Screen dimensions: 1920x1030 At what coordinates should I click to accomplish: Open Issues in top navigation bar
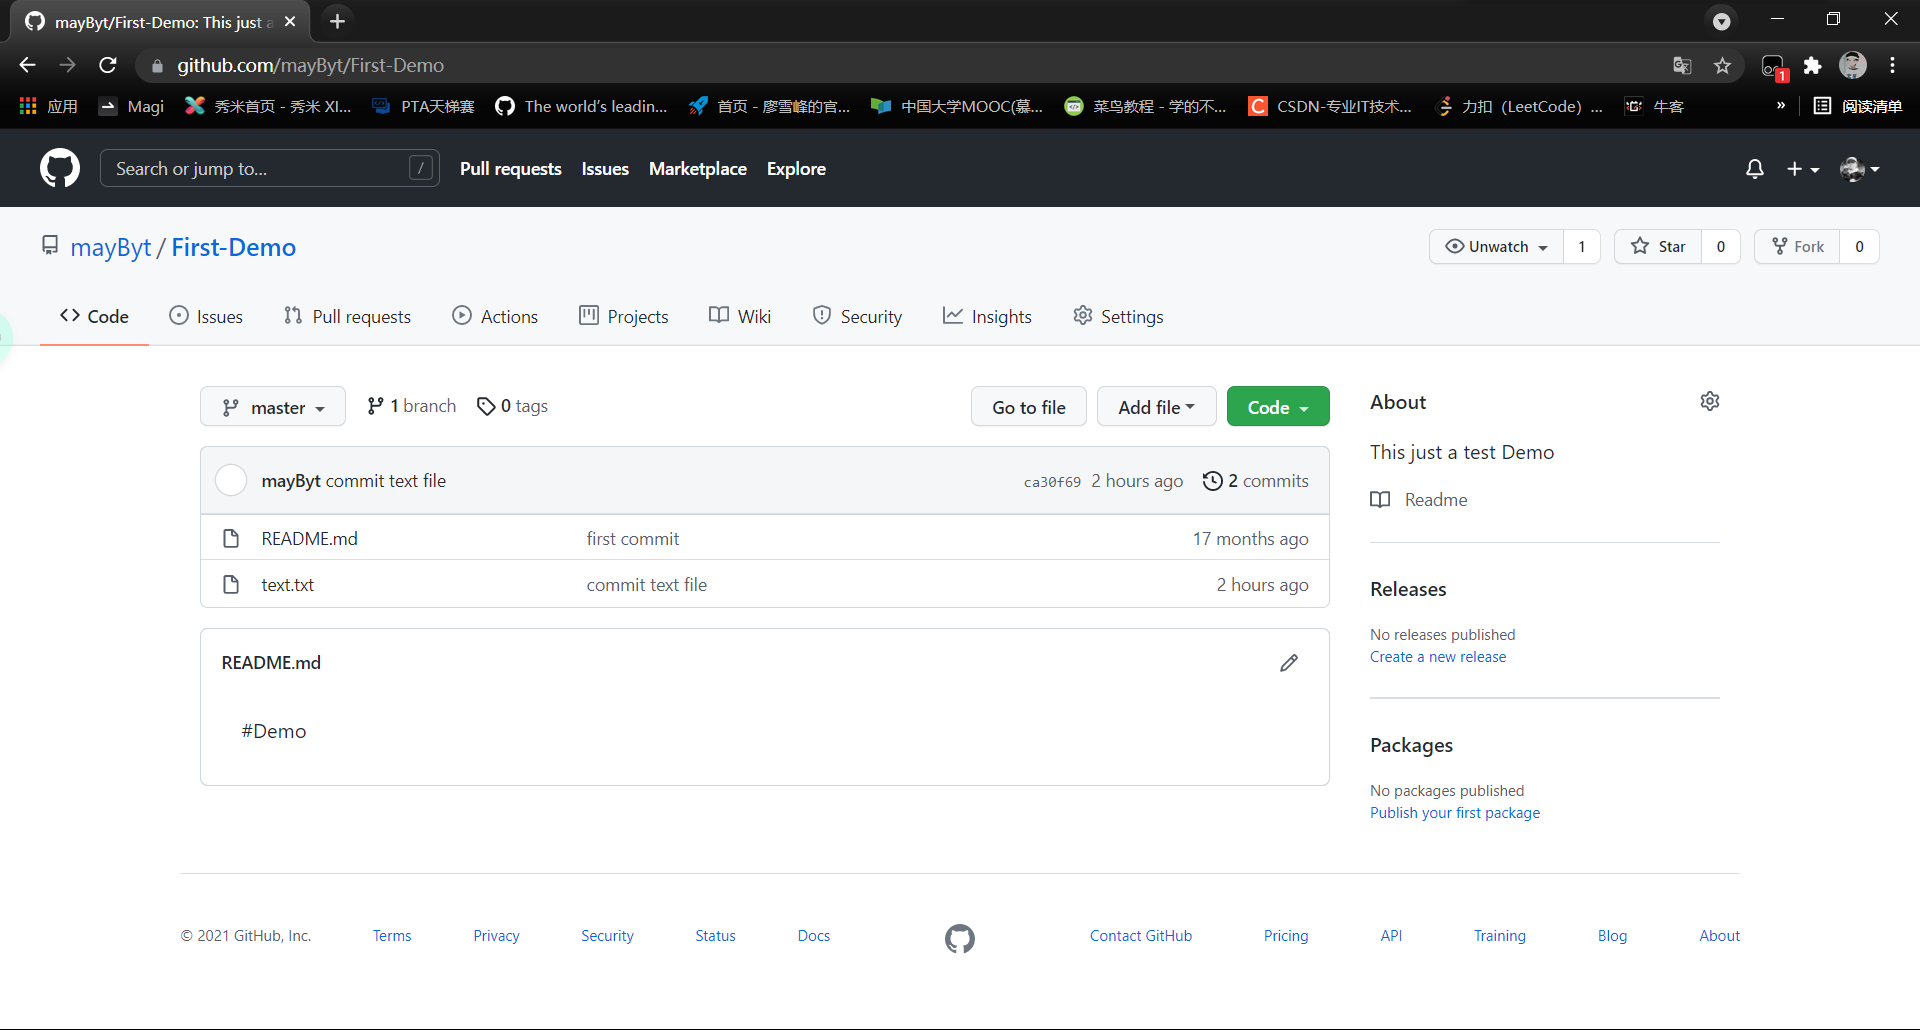click(605, 169)
